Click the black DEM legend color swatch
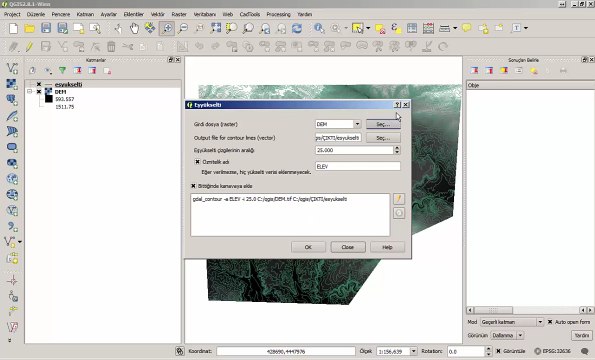Image resolution: width=595 pixels, height=360 pixels. click(49, 99)
